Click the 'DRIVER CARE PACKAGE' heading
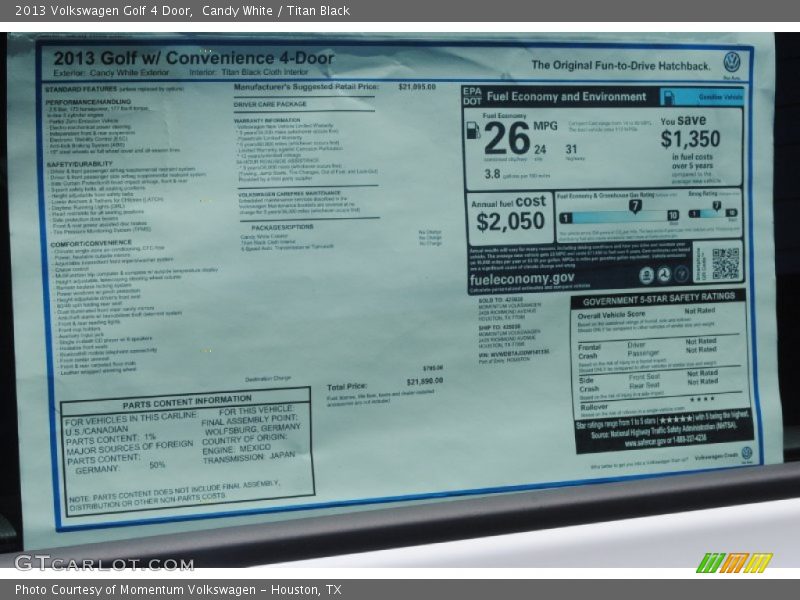This screenshot has width=800, height=600. 270,104
